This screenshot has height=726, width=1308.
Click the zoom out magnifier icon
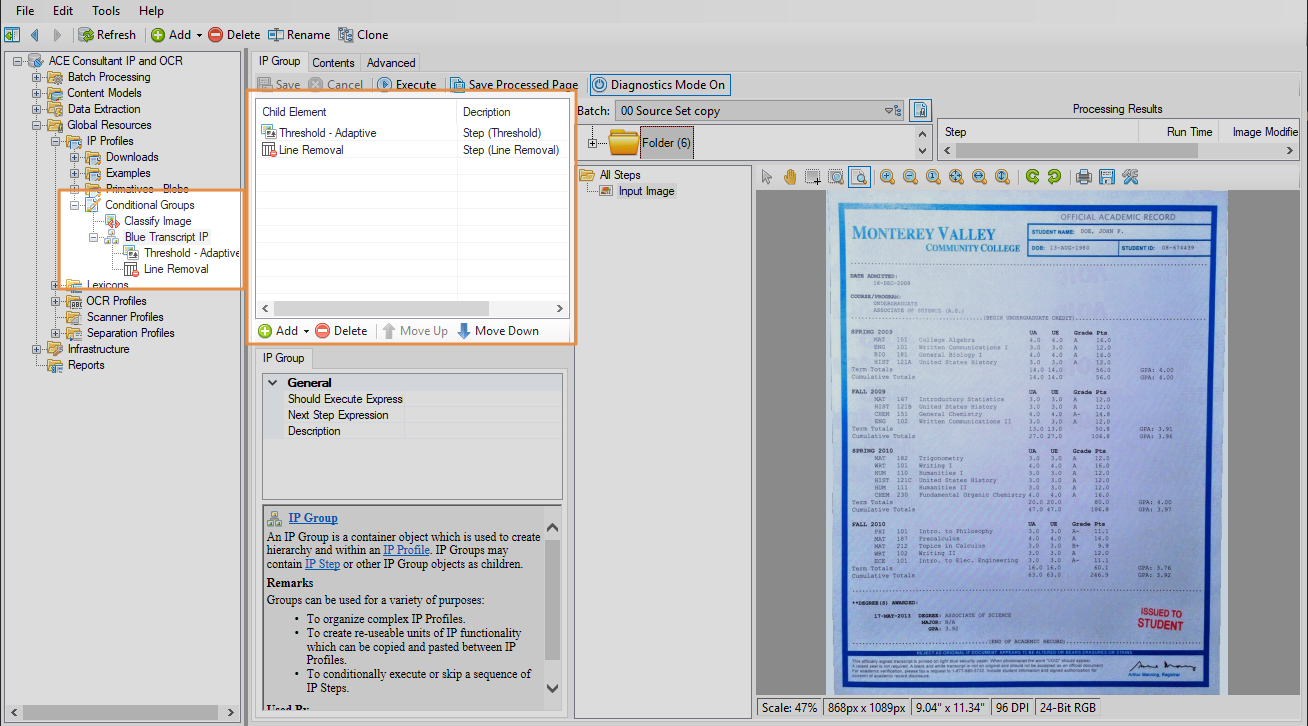click(910, 177)
